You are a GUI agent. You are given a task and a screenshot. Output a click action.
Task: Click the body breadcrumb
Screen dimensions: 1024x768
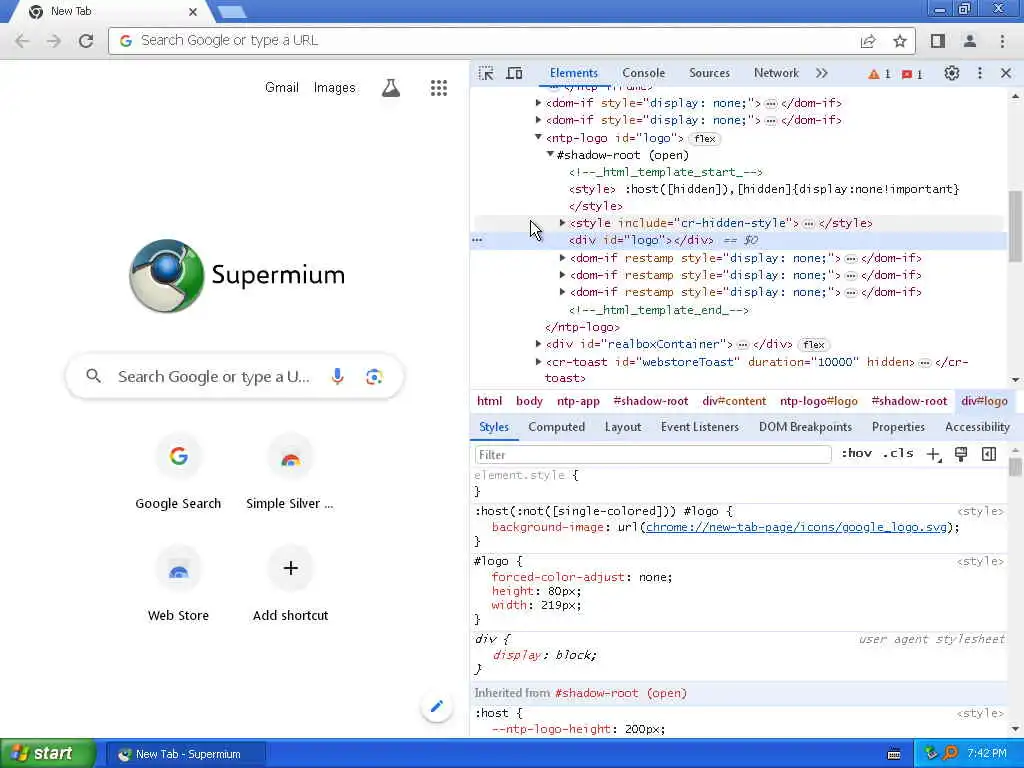click(x=529, y=401)
